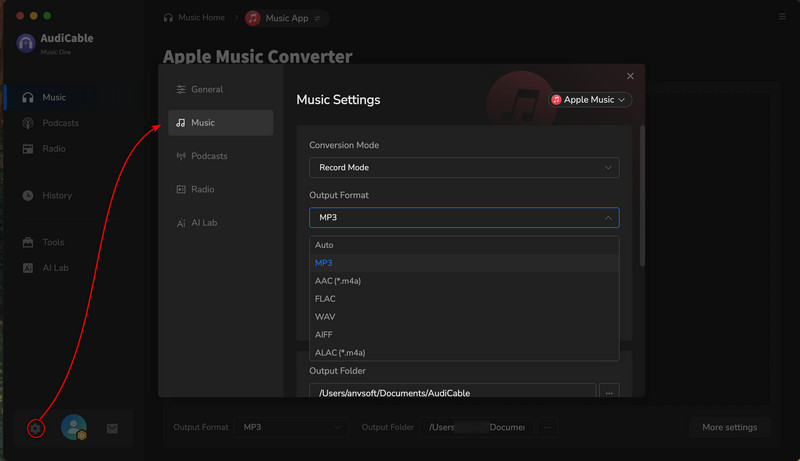Open Podcasts settings tab
This screenshot has width=800, height=461.
coord(220,156)
